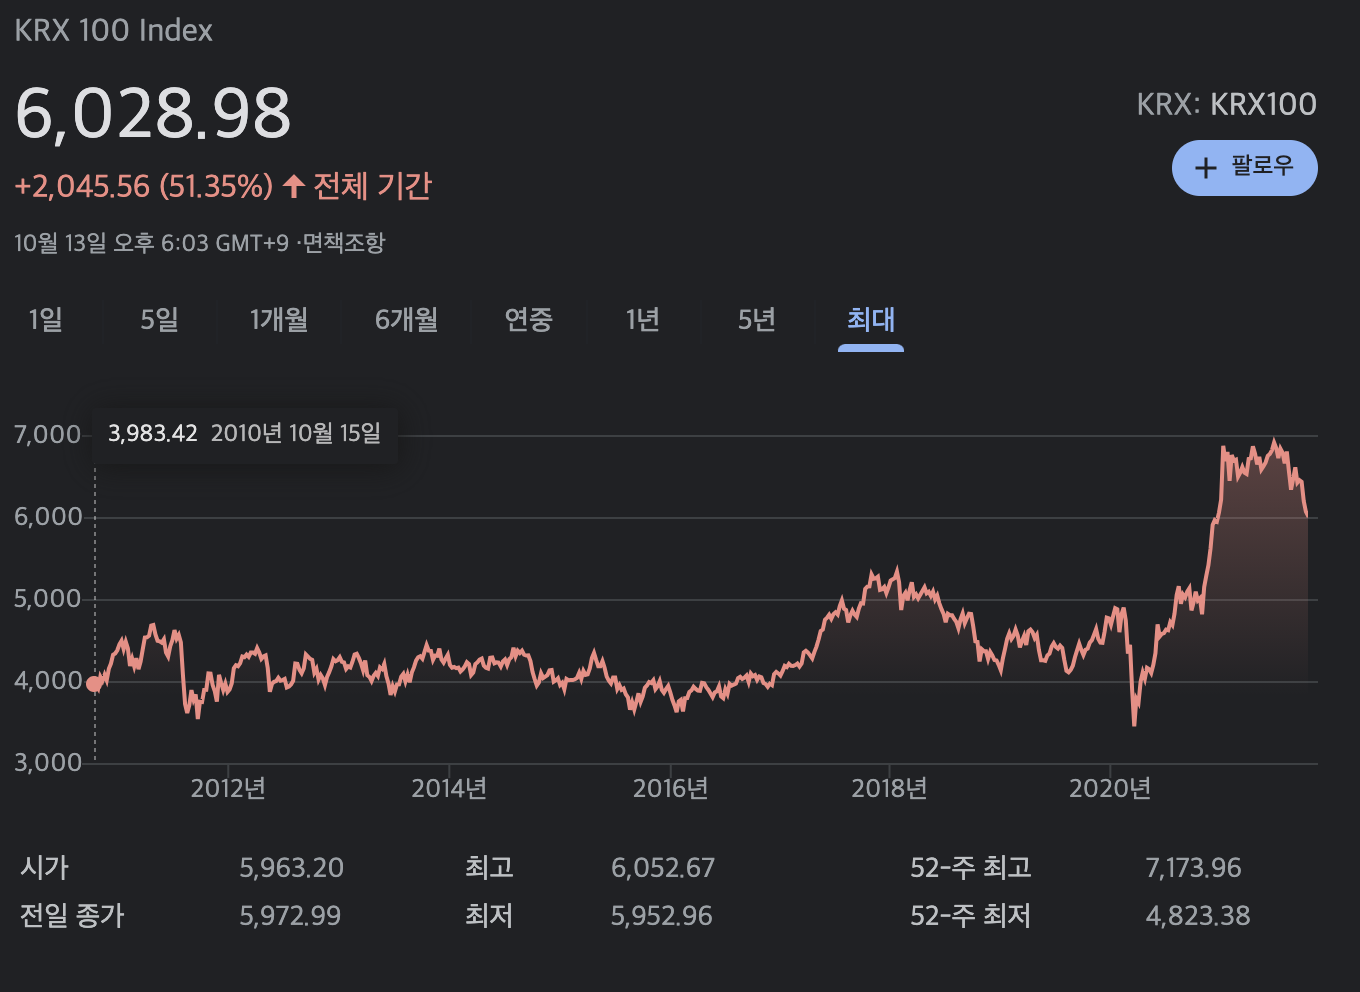Click the 2014년 x-axis label
1360x992 pixels.
coord(449,789)
